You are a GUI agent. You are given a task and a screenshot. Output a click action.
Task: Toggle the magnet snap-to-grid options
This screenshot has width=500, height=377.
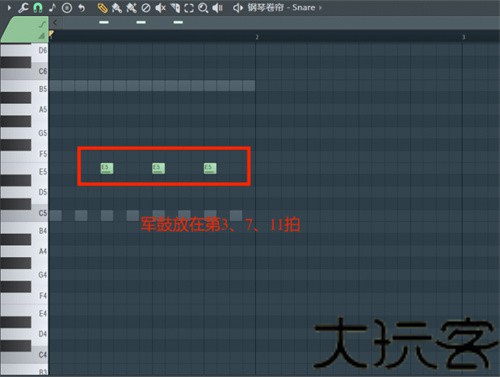(x=38, y=8)
